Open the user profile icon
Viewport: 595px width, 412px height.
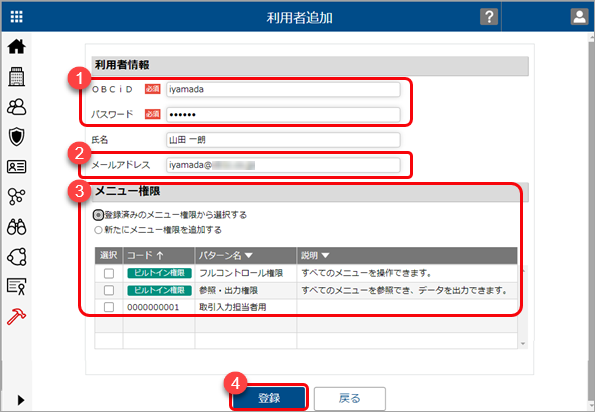pos(579,17)
